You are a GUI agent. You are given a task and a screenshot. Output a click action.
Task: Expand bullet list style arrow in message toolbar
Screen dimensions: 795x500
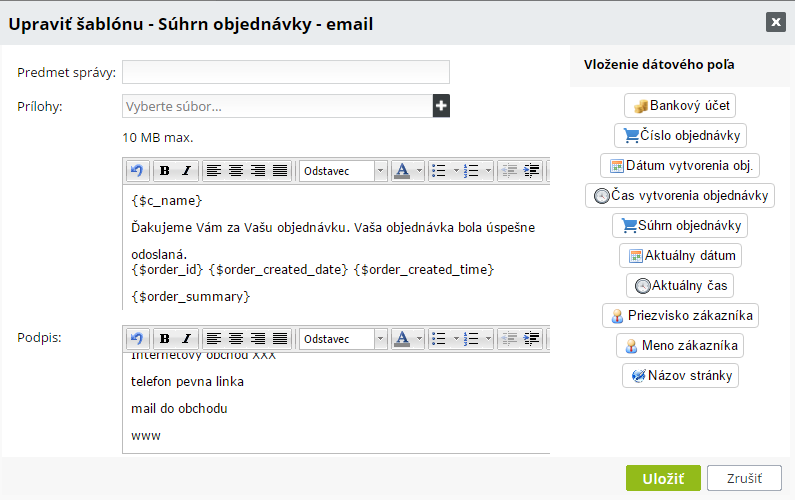pos(455,171)
